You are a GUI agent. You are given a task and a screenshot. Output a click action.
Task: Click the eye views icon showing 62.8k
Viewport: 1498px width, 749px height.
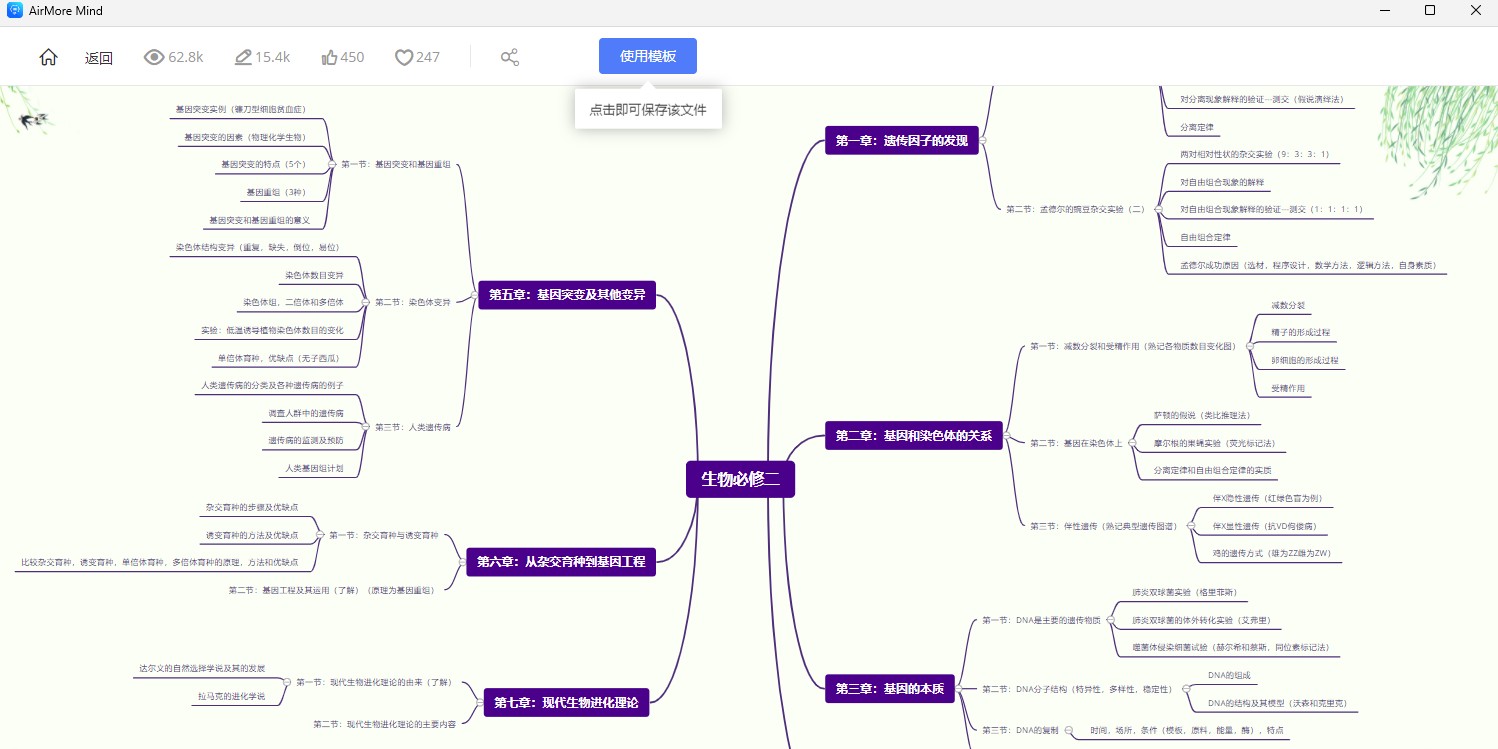154,57
